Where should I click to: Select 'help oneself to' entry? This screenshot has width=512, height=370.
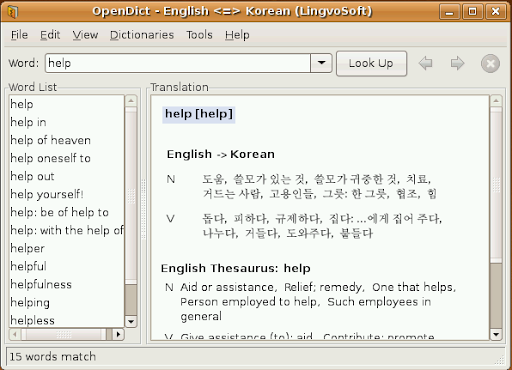point(67,158)
